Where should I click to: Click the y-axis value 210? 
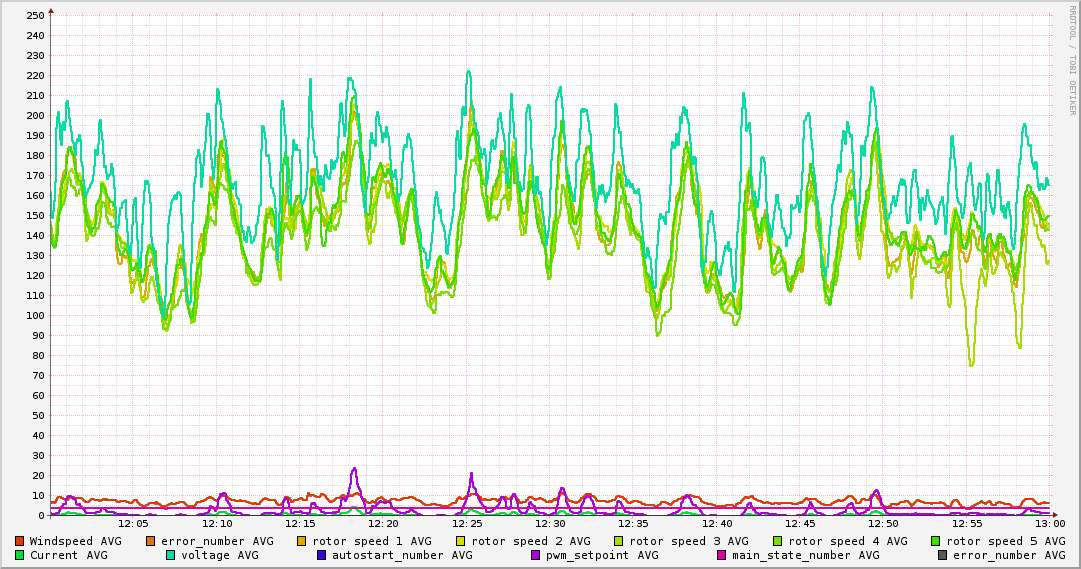(x=34, y=95)
